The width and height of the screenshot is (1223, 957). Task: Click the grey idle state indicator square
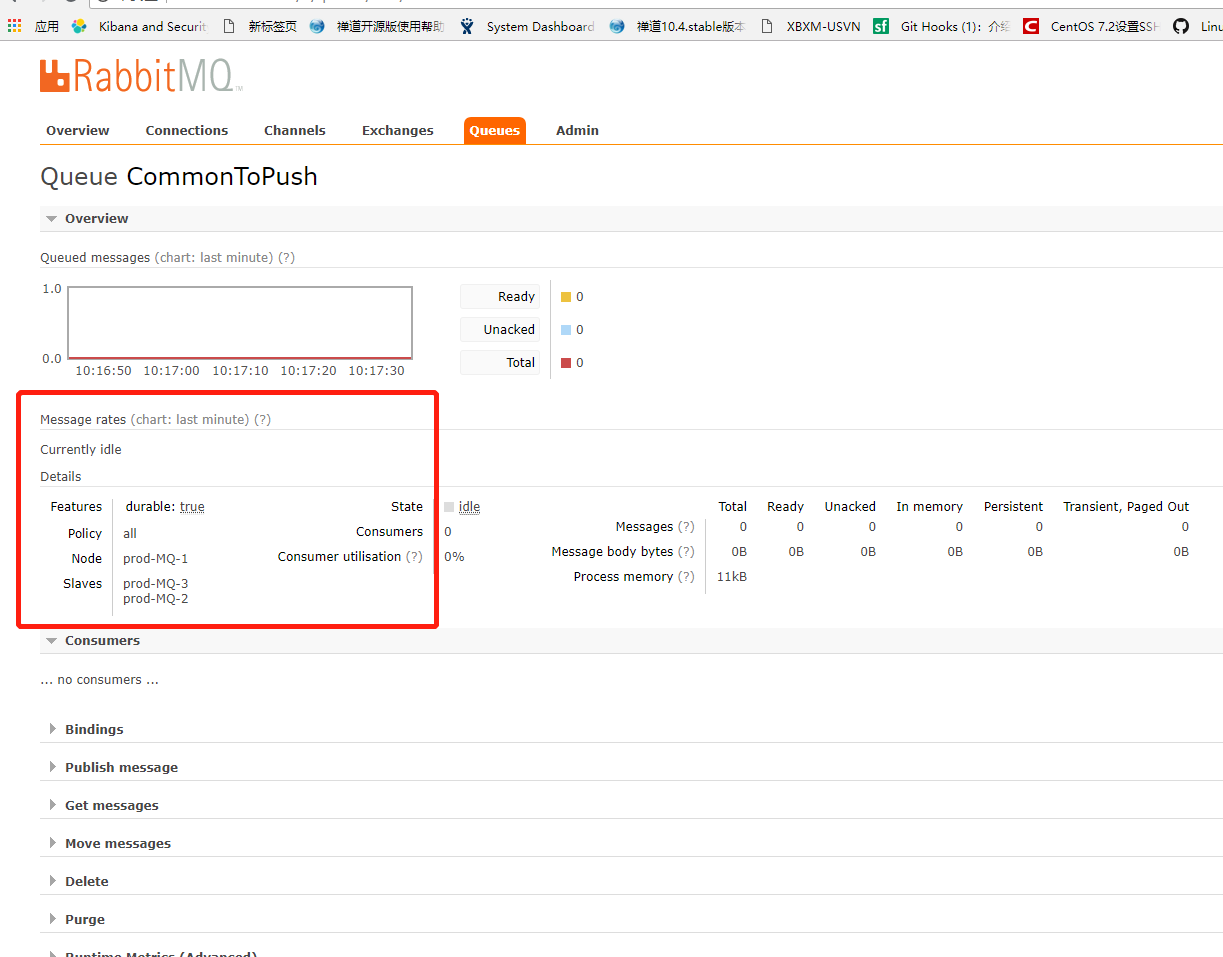(449, 507)
